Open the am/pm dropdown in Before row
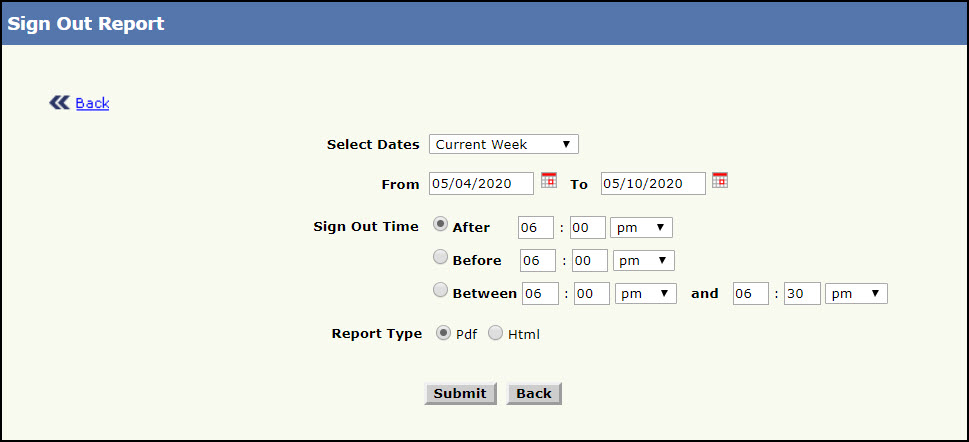 tap(643, 260)
